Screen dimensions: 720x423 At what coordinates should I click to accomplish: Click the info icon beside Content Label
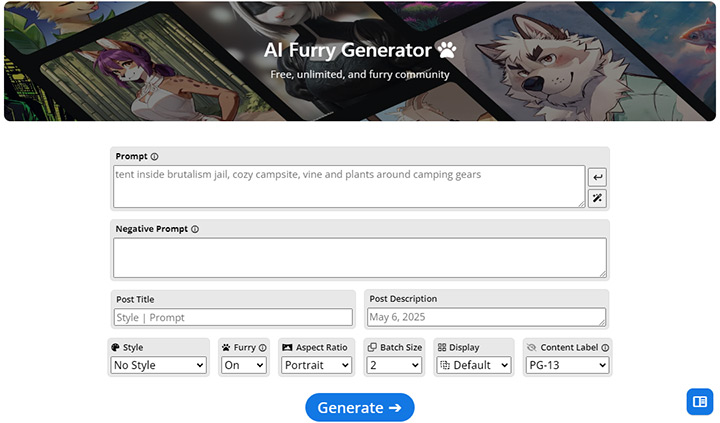click(x=605, y=348)
